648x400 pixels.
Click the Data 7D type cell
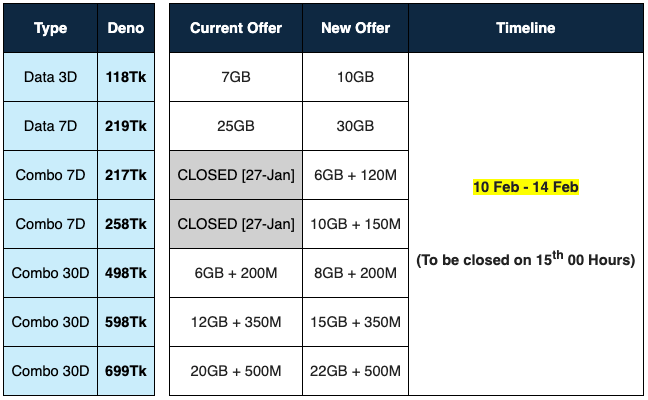50,126
